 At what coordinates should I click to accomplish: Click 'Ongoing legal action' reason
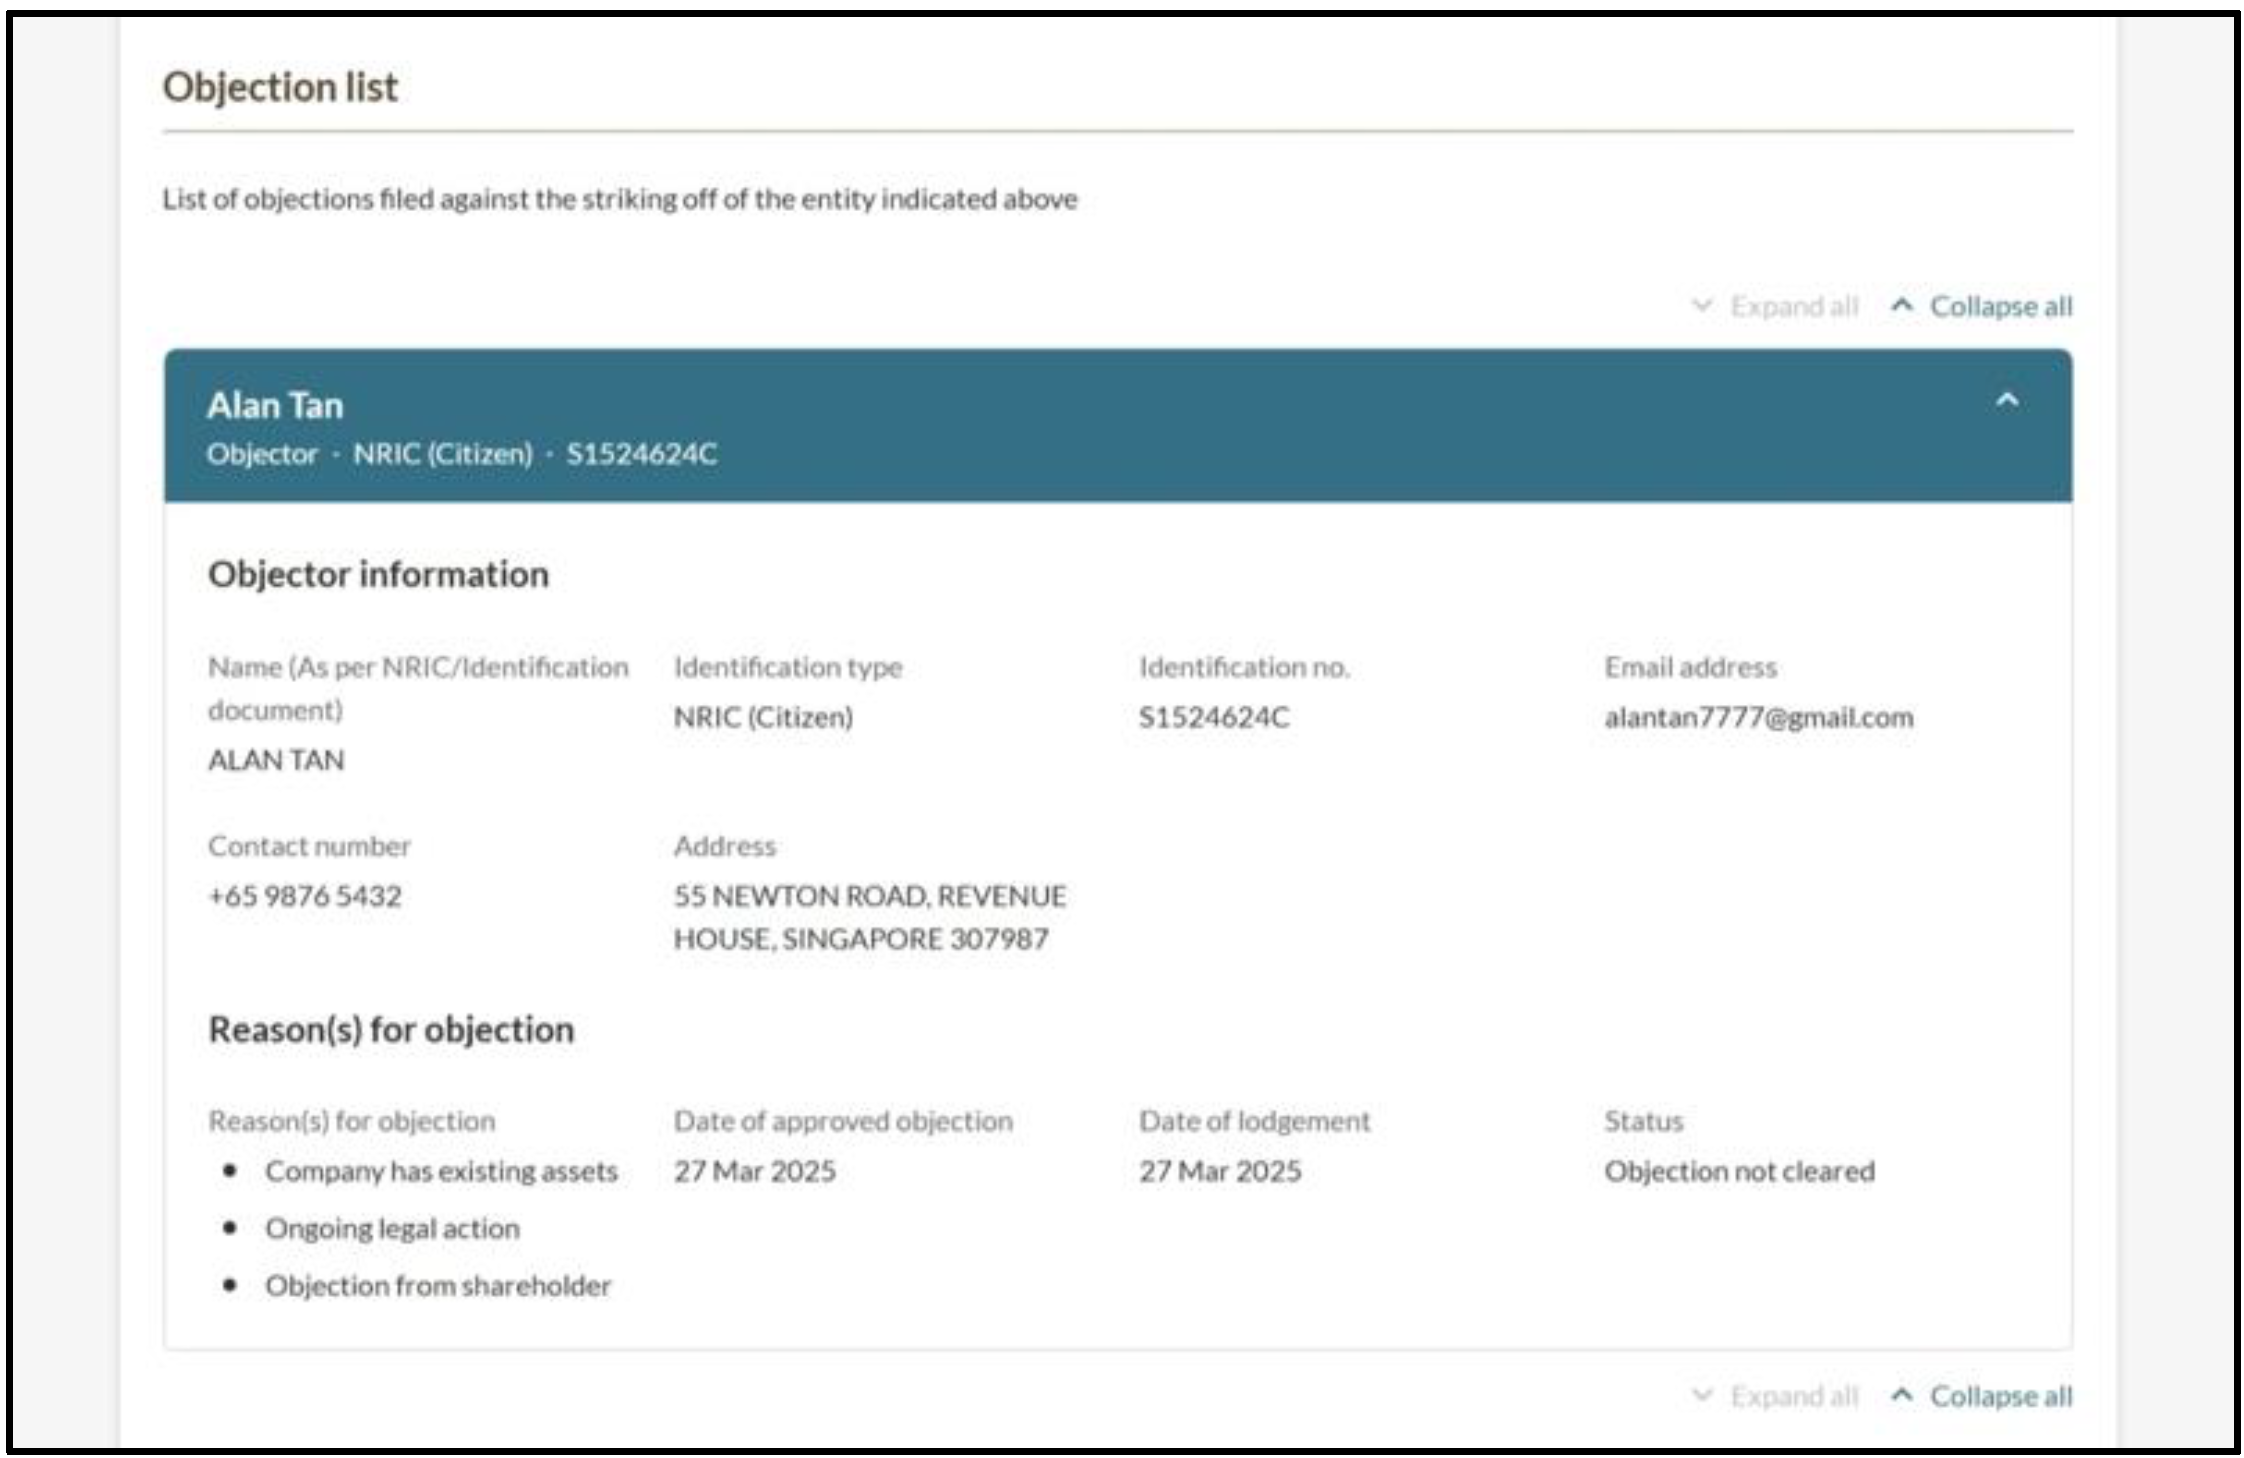coord(392,1228)
